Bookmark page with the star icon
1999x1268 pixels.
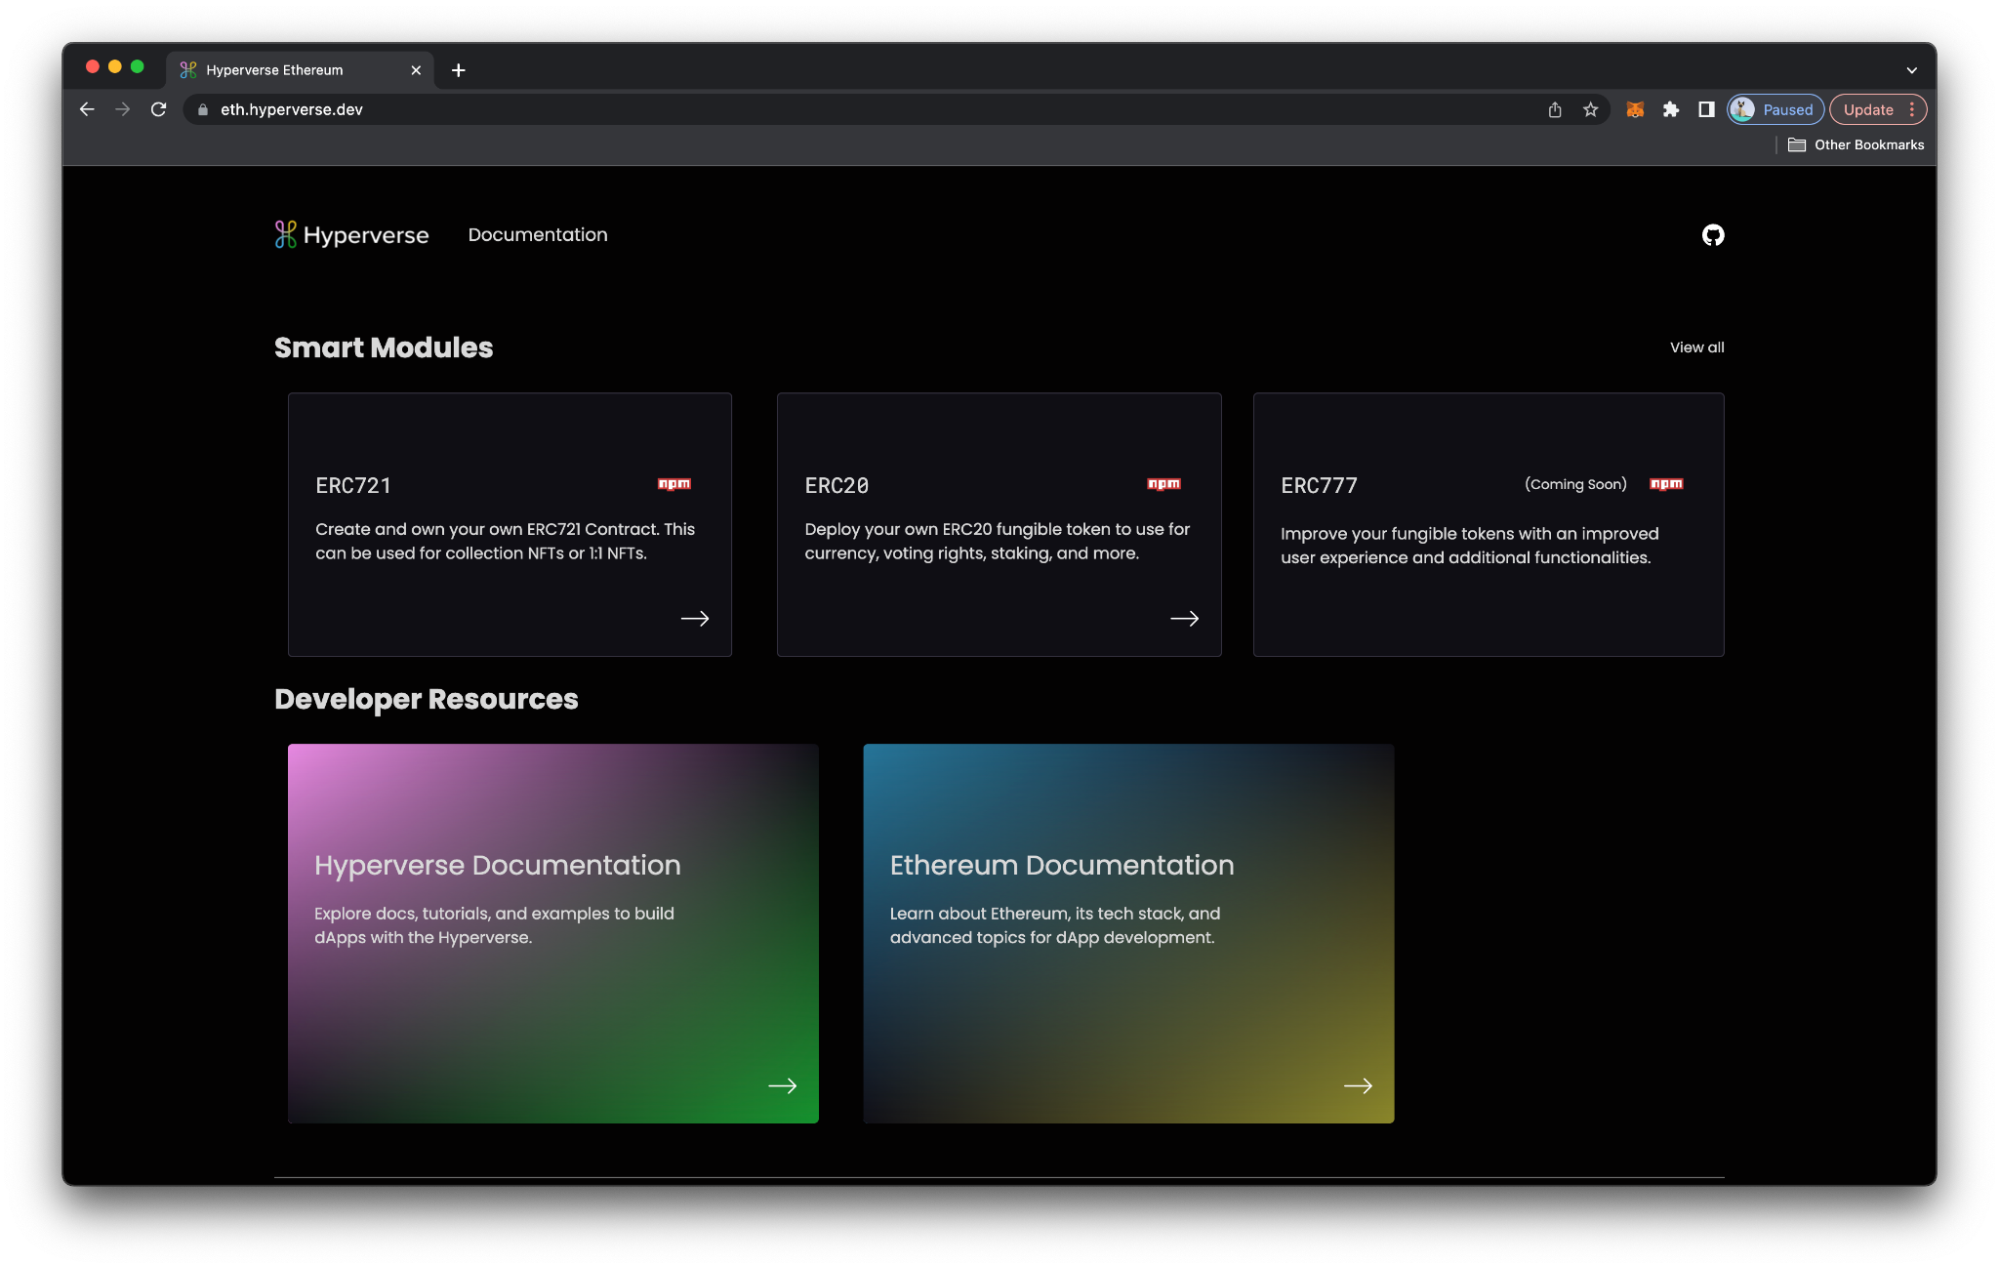1590,110
